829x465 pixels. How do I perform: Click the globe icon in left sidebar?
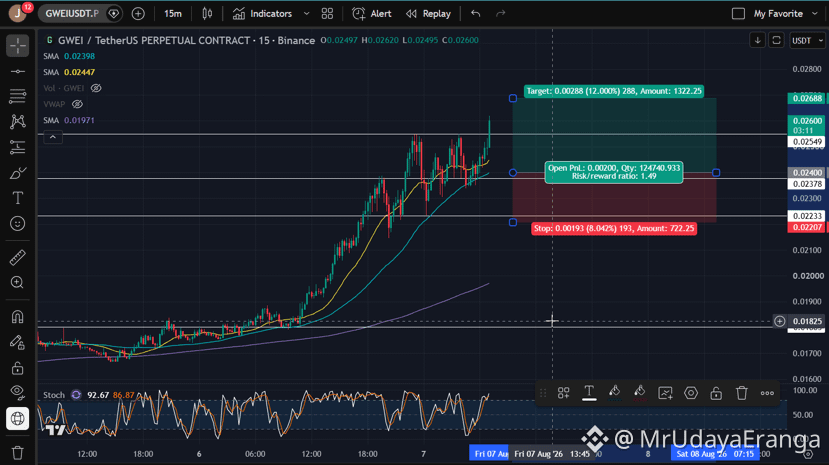(x=17, y=418)
